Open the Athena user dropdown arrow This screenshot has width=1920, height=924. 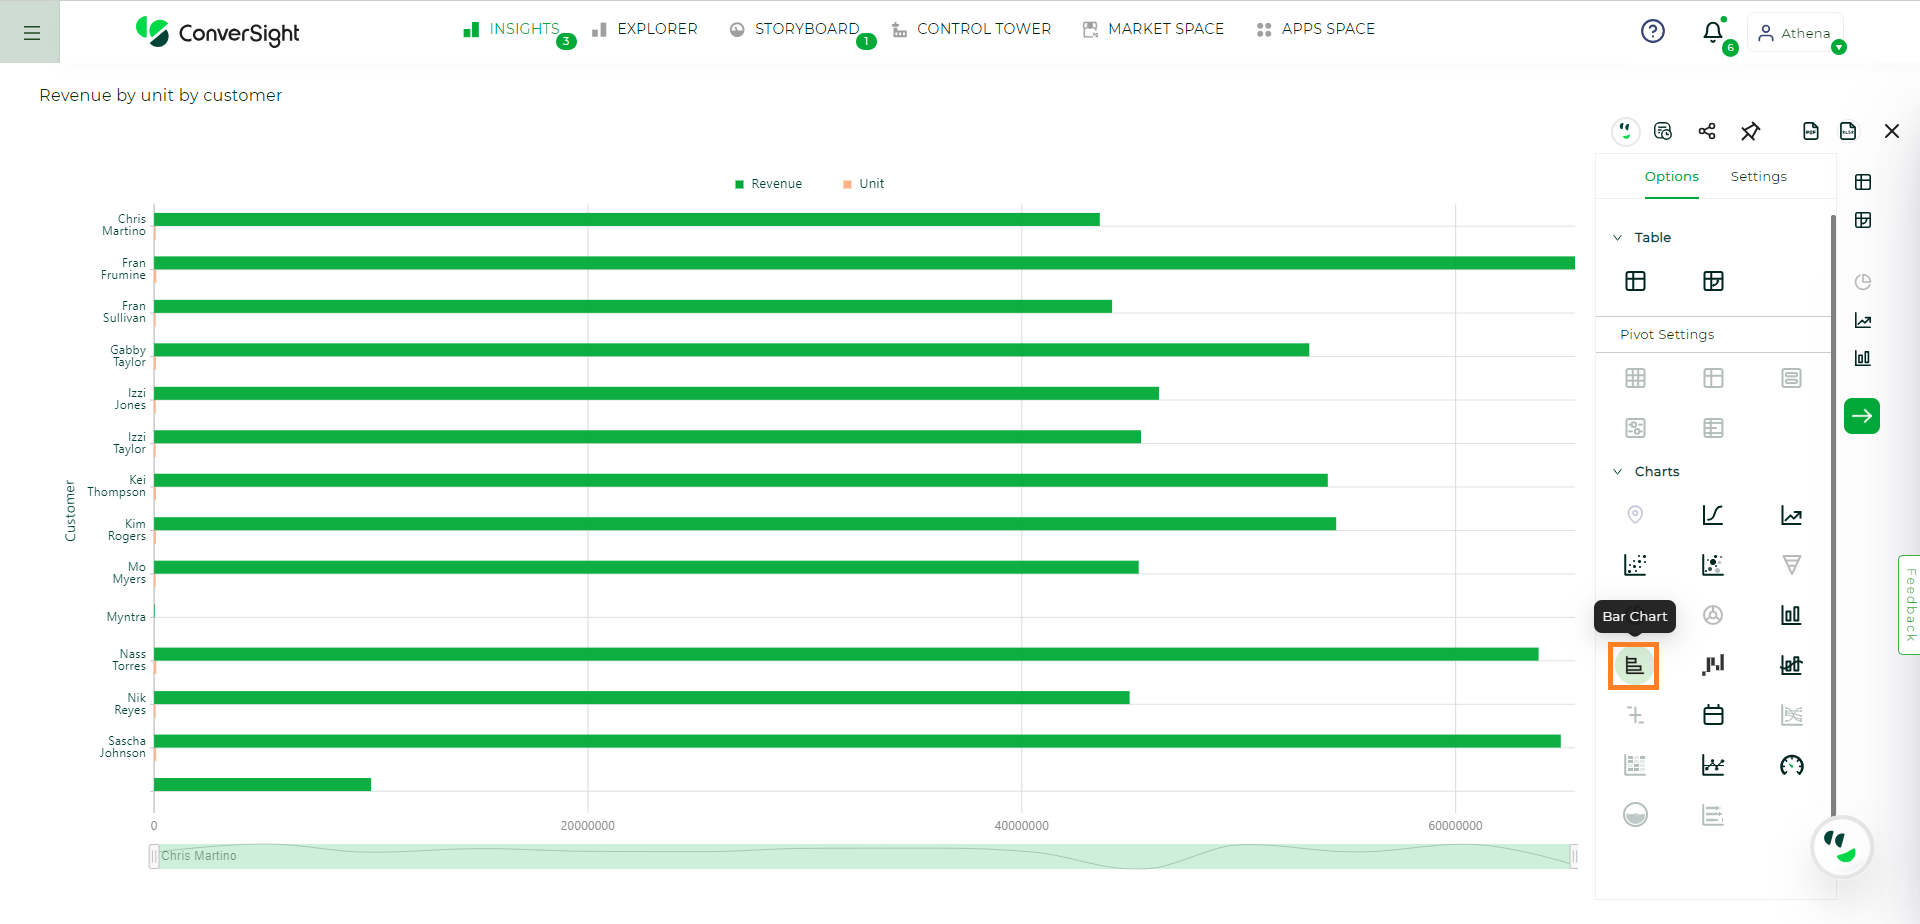(1838, 47)
